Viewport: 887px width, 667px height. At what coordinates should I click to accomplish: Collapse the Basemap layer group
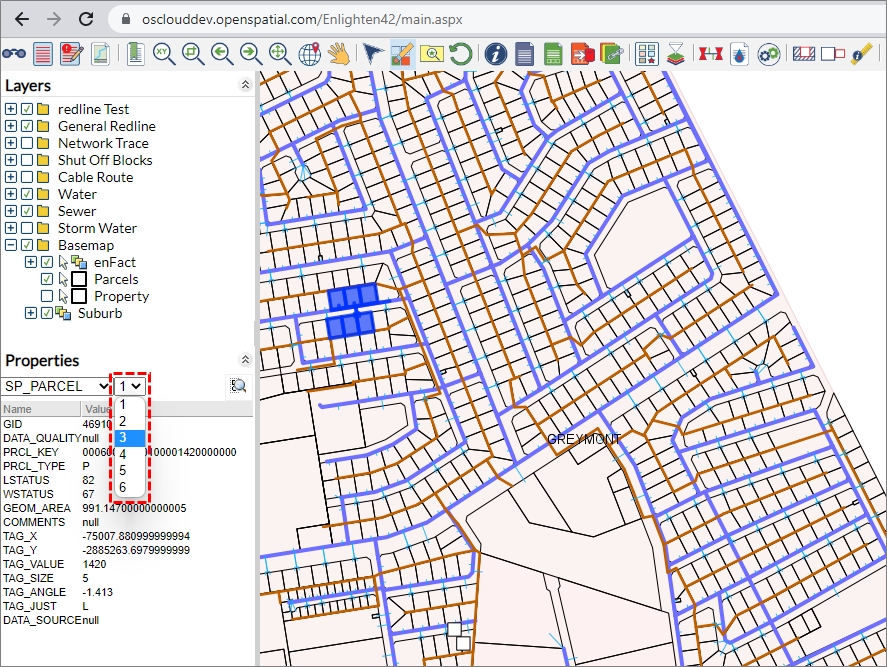pyautogui.click(x=11, y=245)
